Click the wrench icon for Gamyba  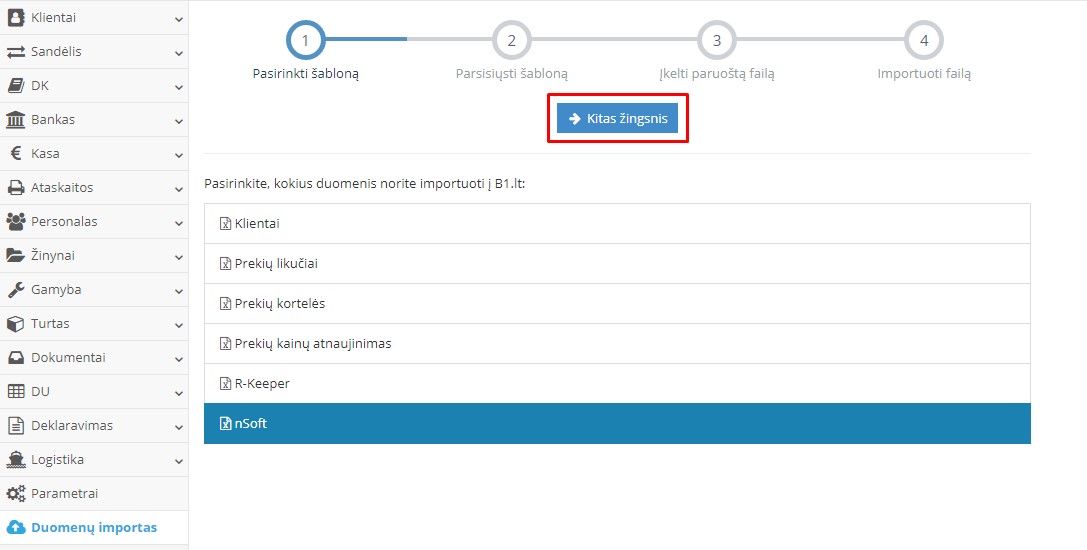coord(16,290)
